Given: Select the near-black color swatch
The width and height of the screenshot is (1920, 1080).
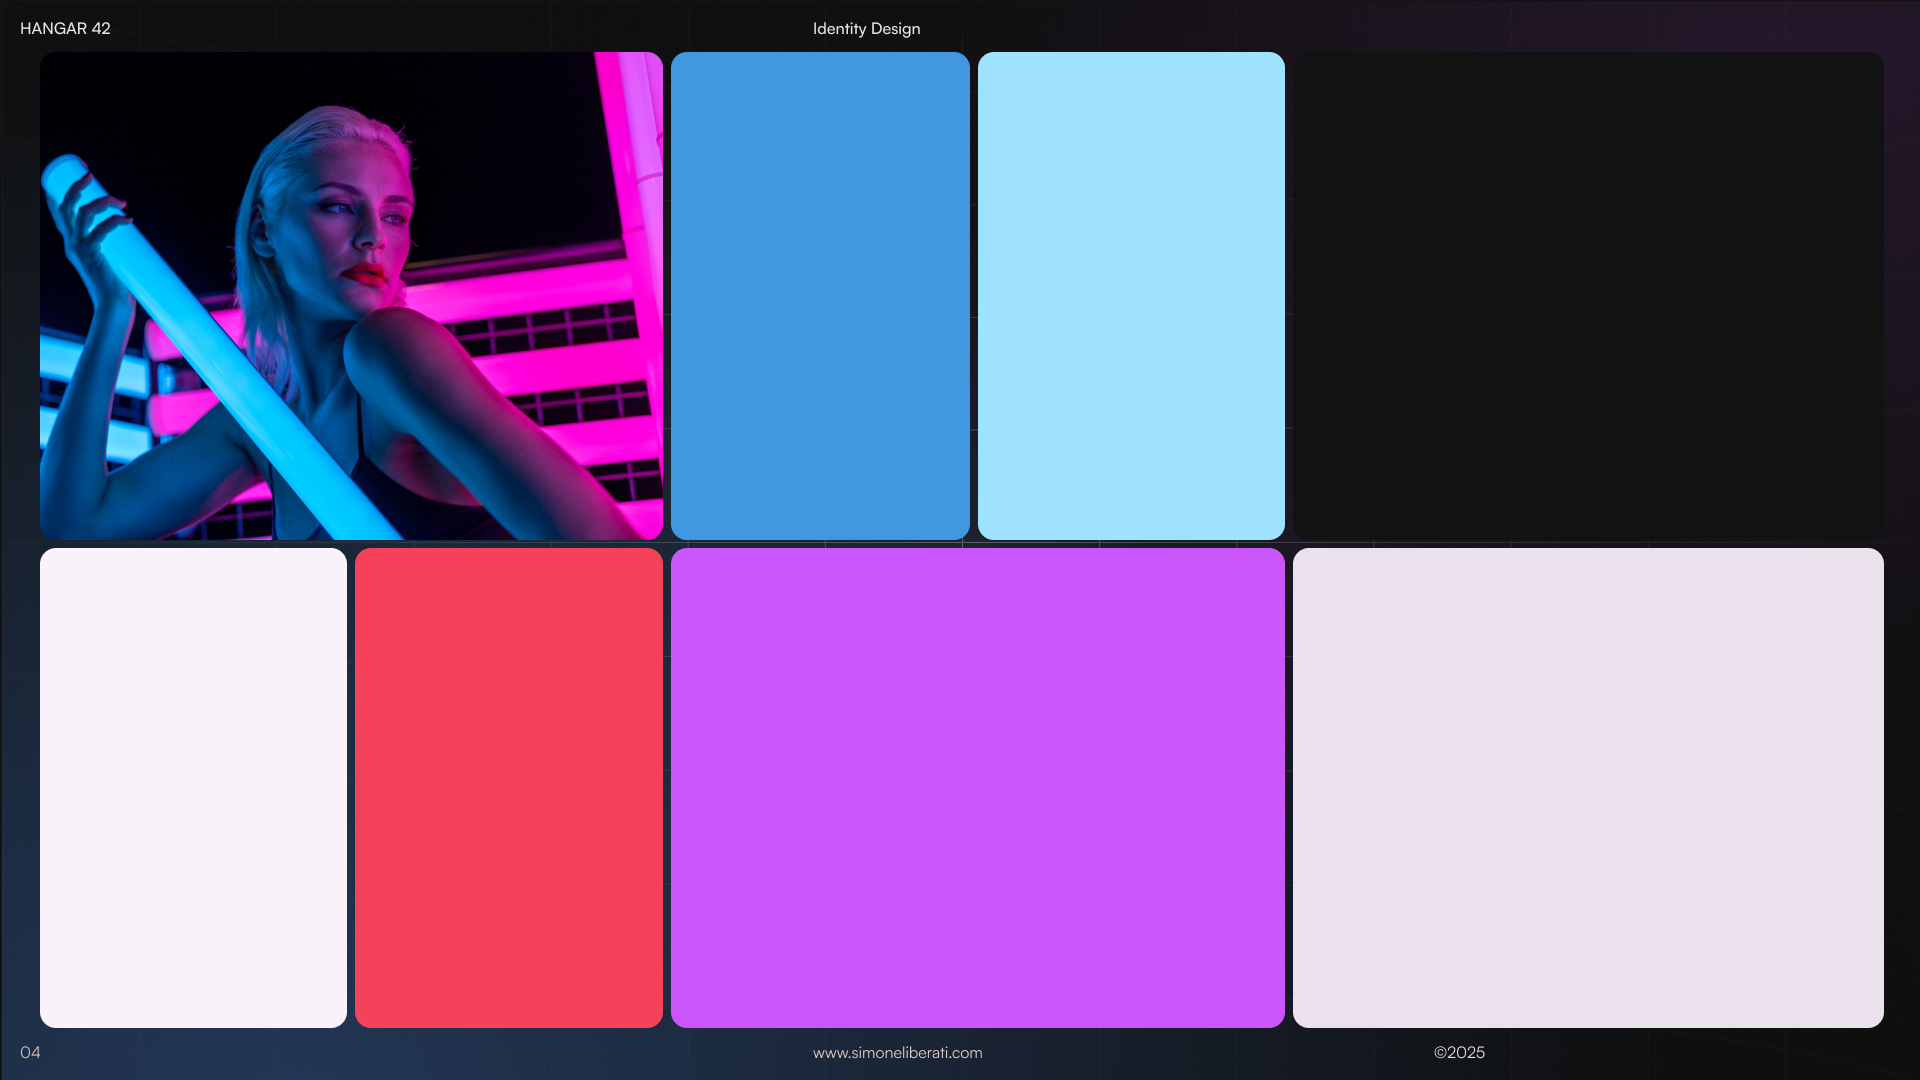Looking at the screenshot, I should pos(1588,296).
